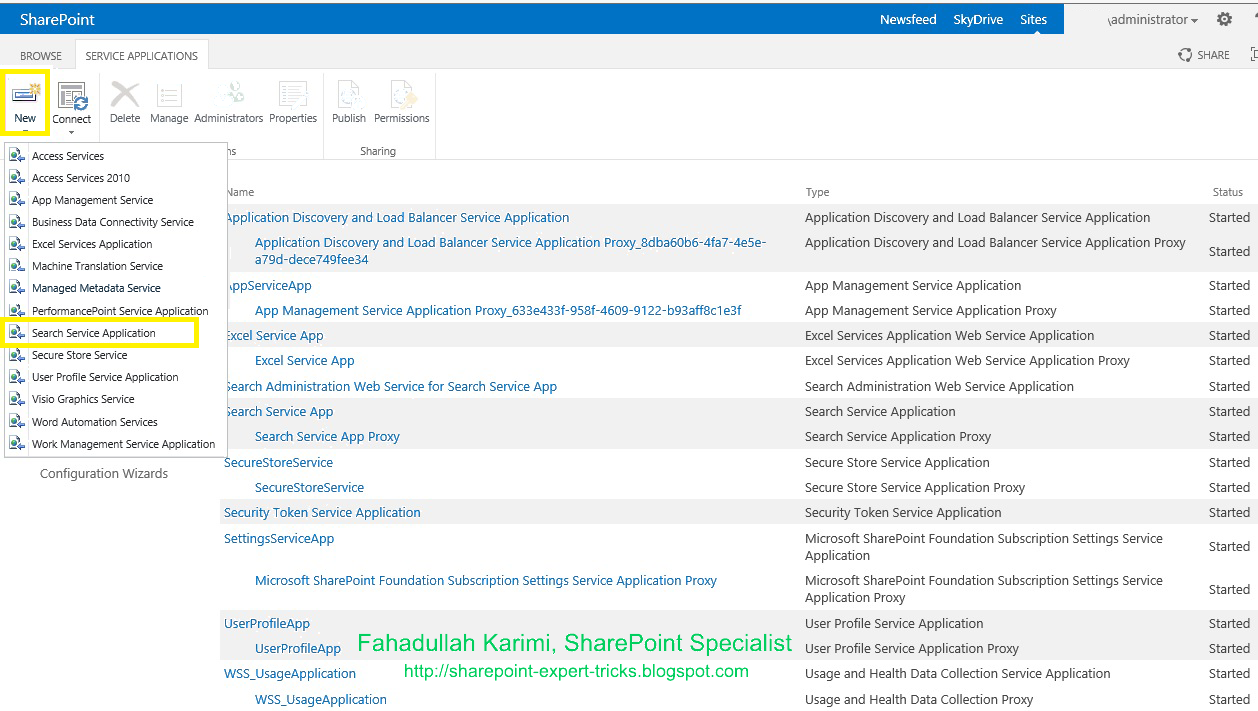Screen dimensions: 1258x711
Task: Open Configuration Wizards
Action: (104, 473)
